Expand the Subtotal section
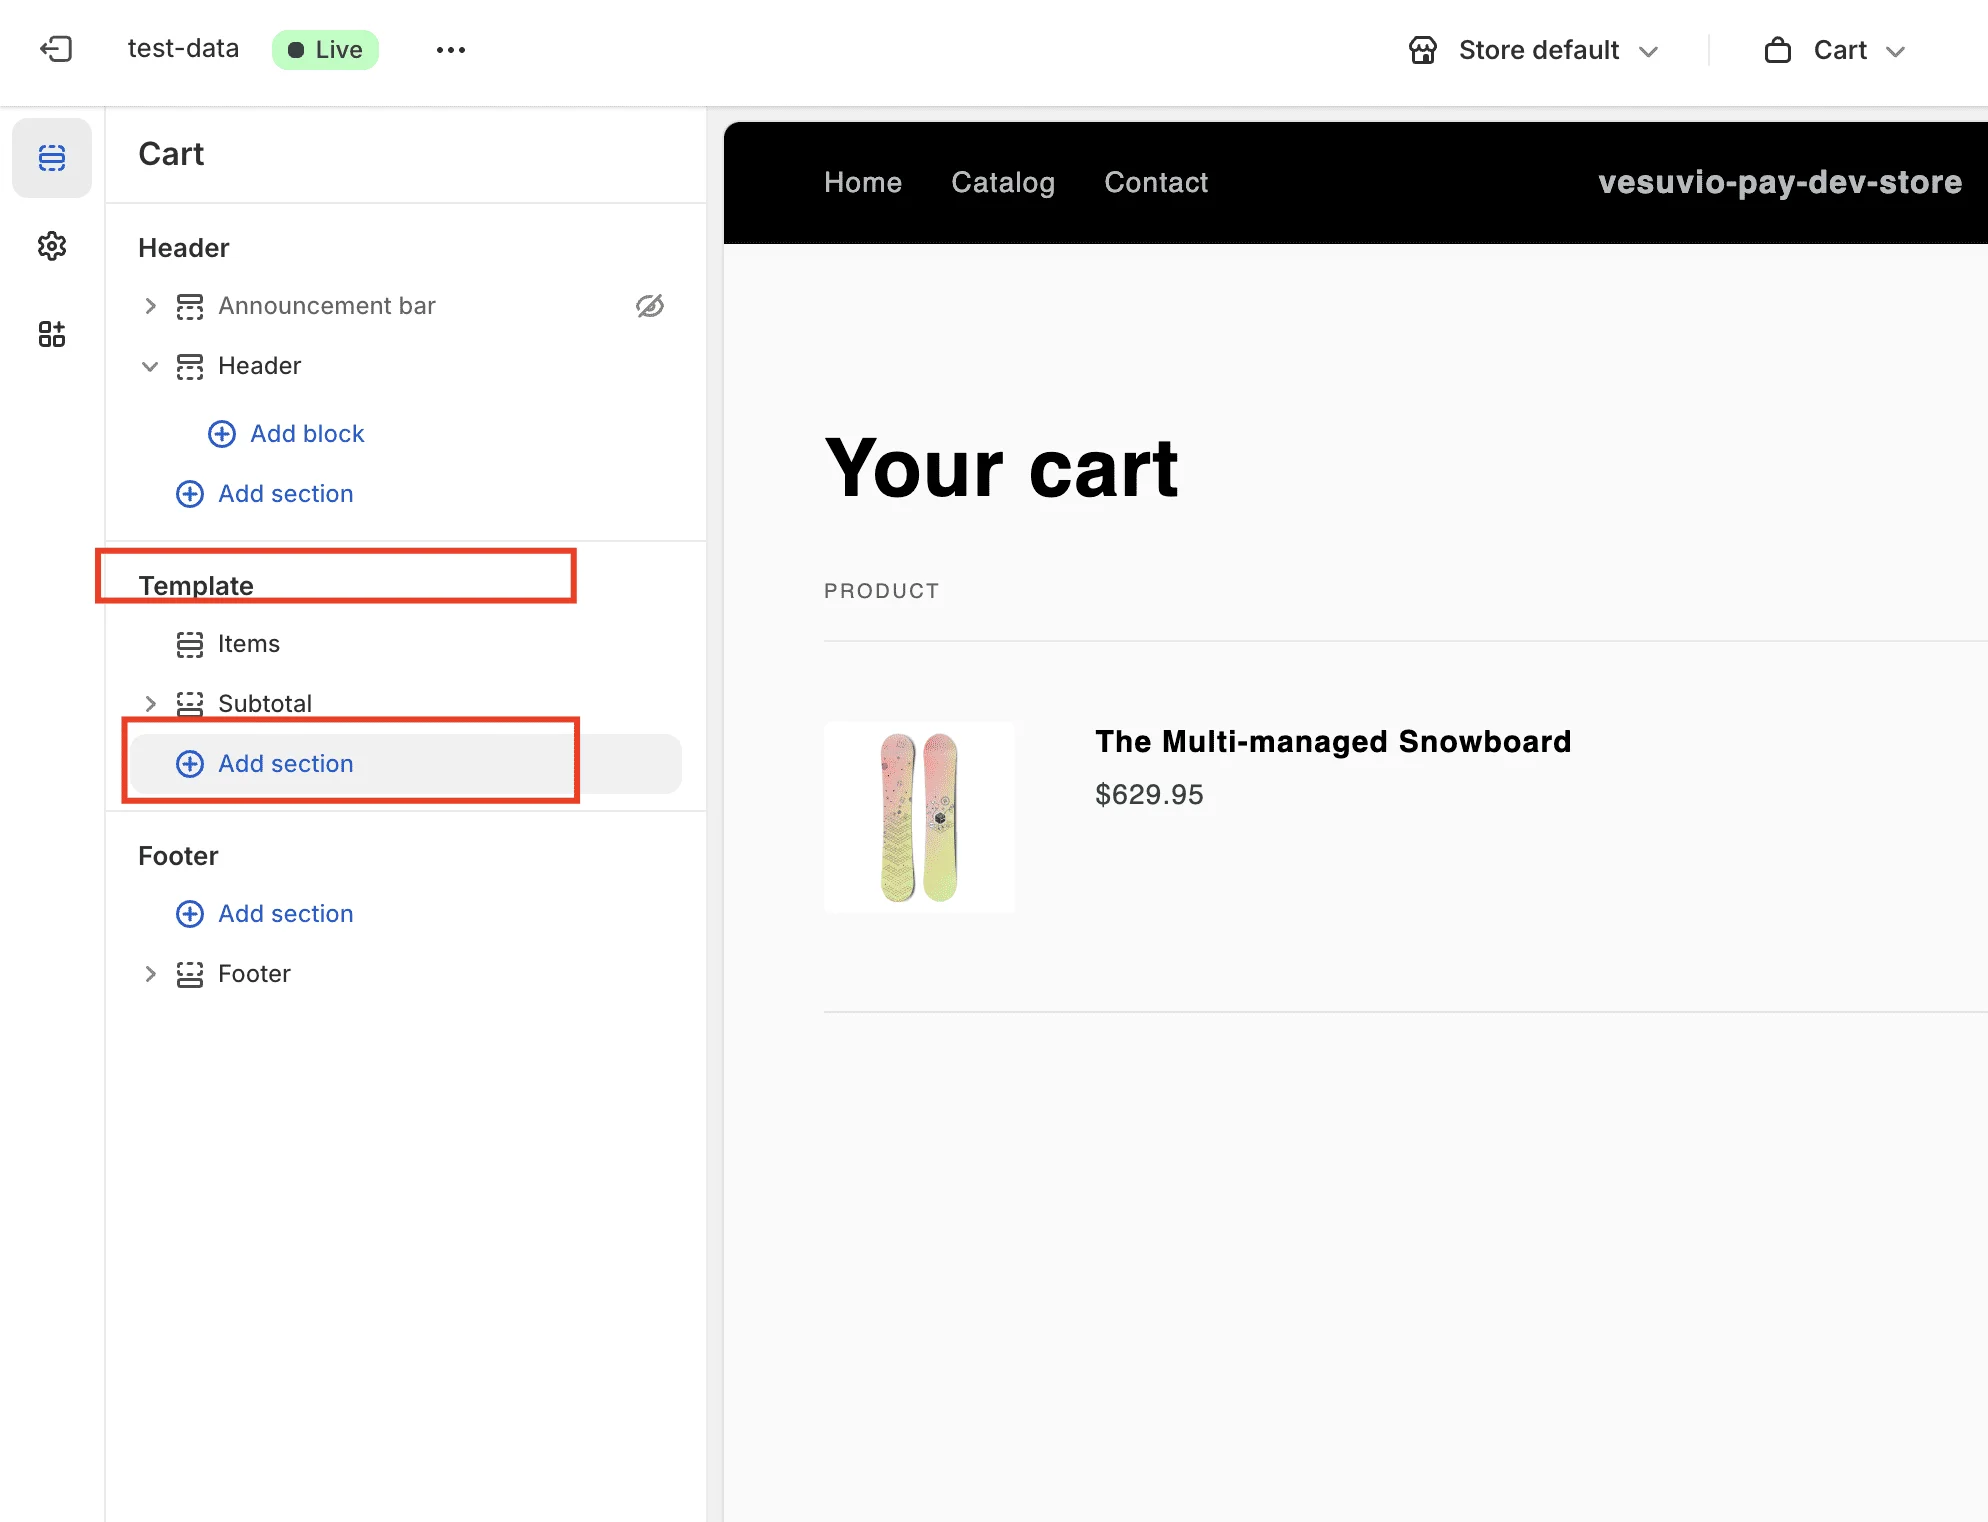Viewport: 1988px width, 1522px height. [x=150, y=703]
